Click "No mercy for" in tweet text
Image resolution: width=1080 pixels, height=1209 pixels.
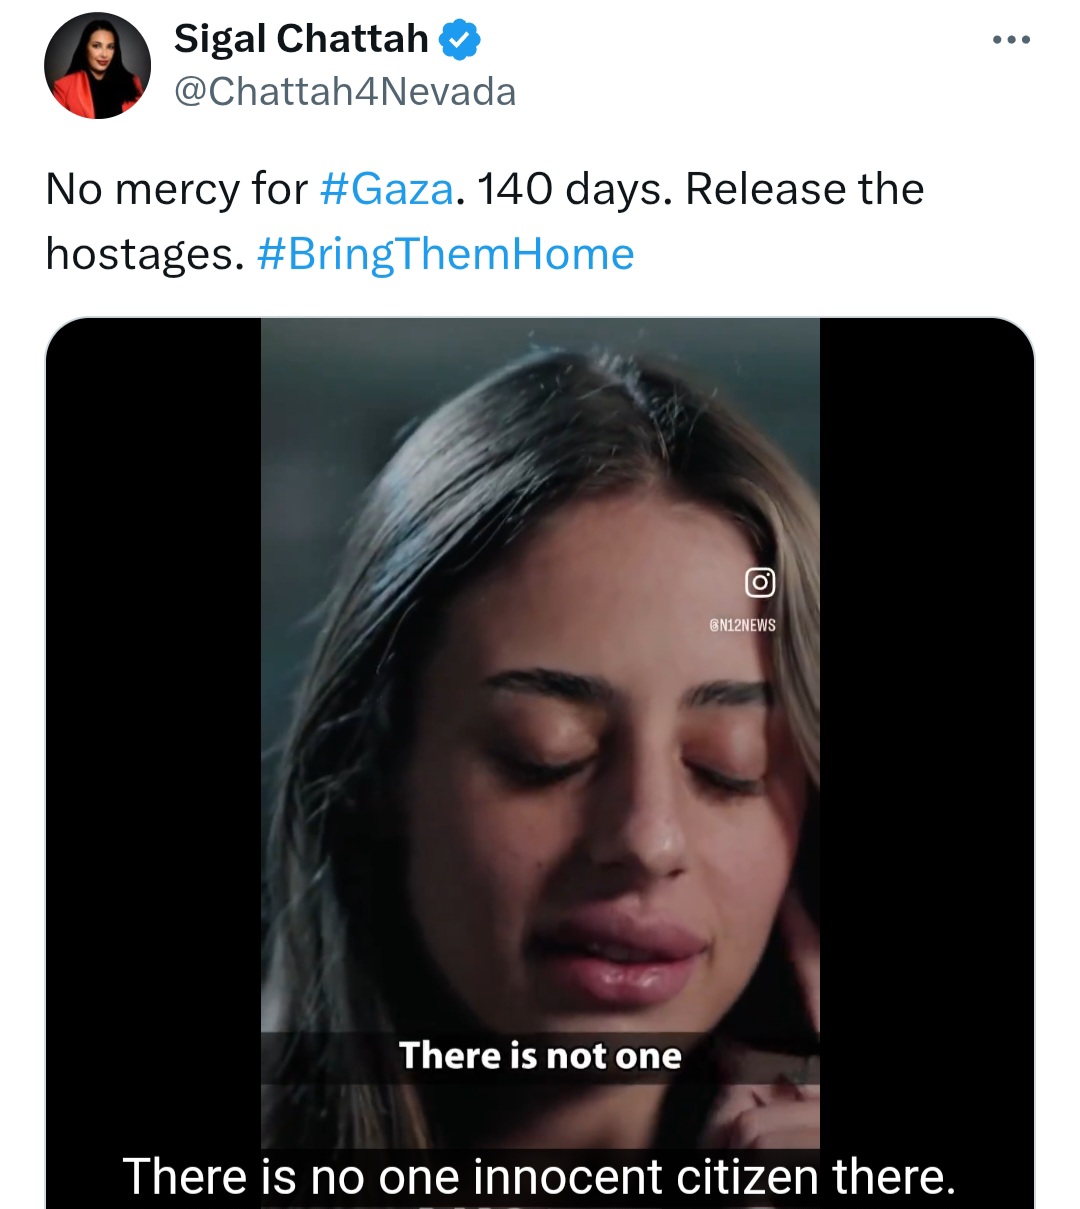click(x=176, y=189)
